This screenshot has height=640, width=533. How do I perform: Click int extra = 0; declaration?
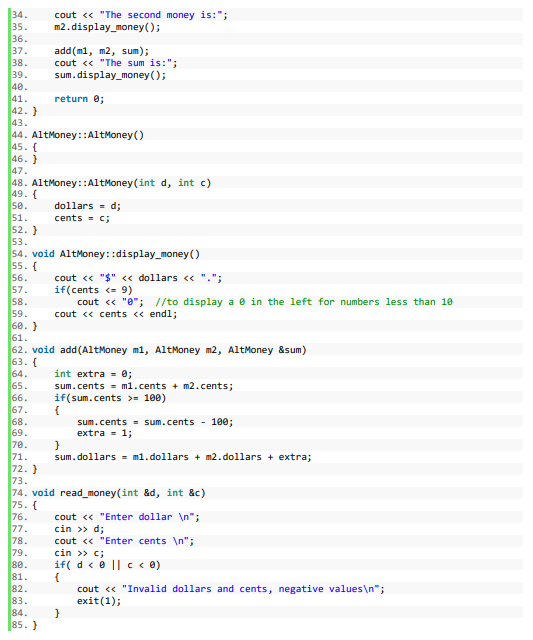click(x=93, y=374)
